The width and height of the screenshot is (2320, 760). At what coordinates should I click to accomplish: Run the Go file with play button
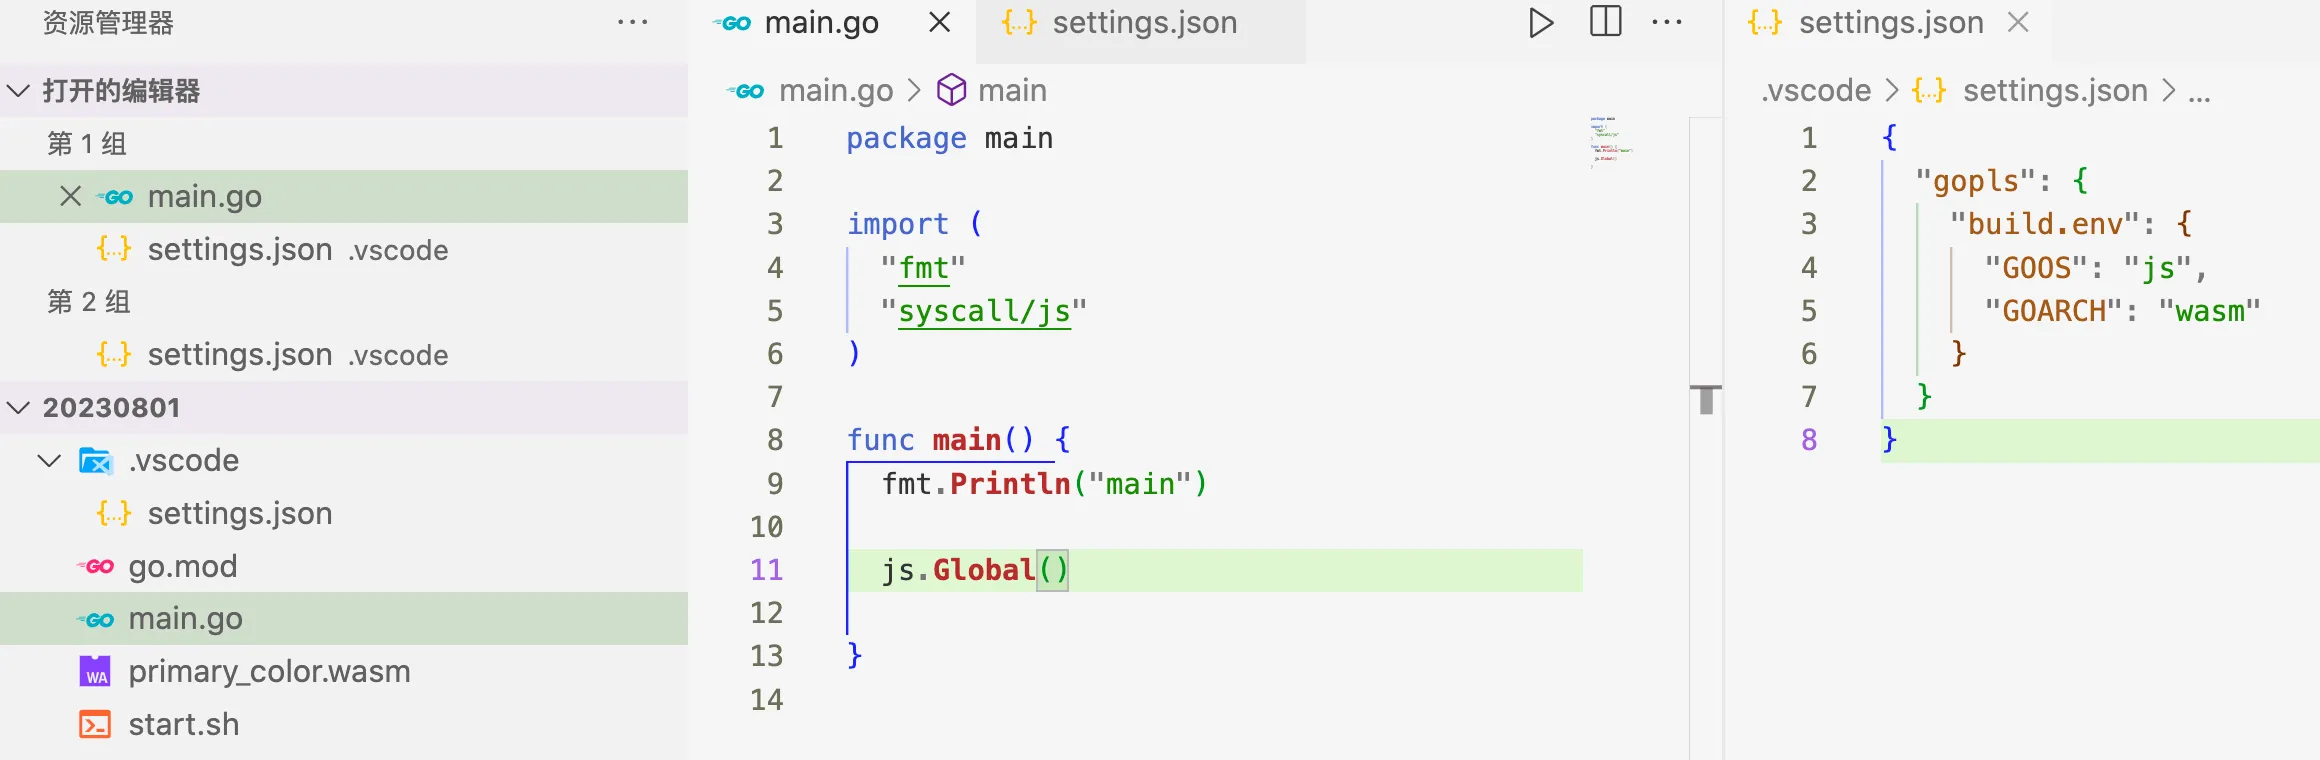1541,22
